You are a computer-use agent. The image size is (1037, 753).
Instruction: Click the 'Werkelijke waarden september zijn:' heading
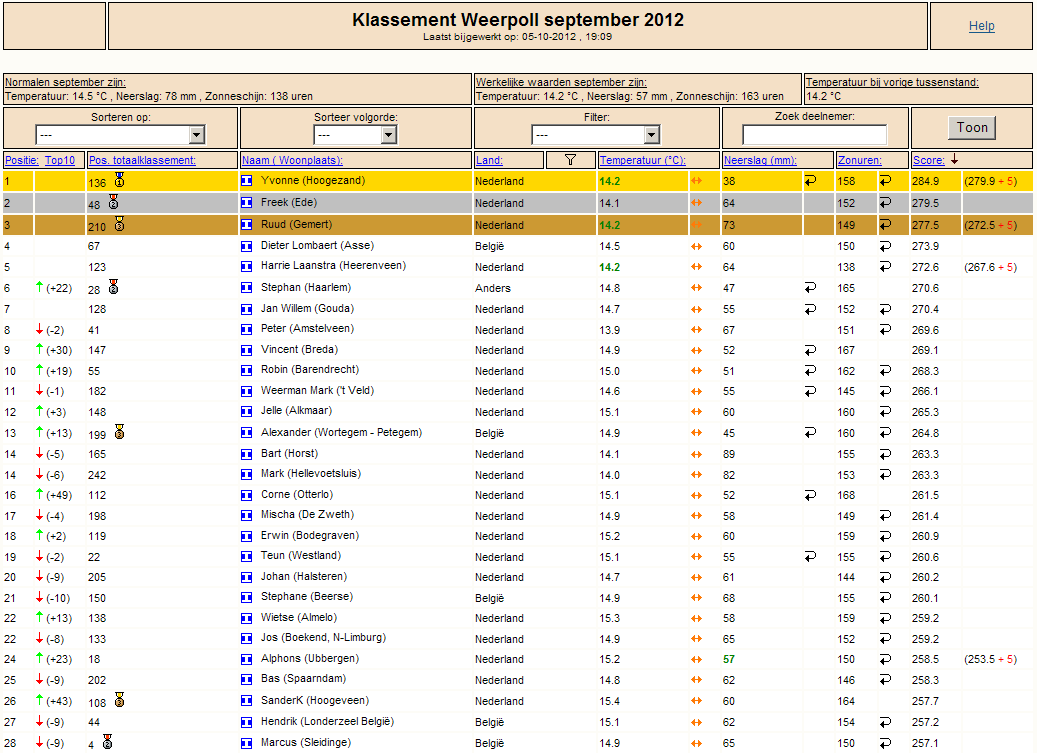tap(561, 83)
